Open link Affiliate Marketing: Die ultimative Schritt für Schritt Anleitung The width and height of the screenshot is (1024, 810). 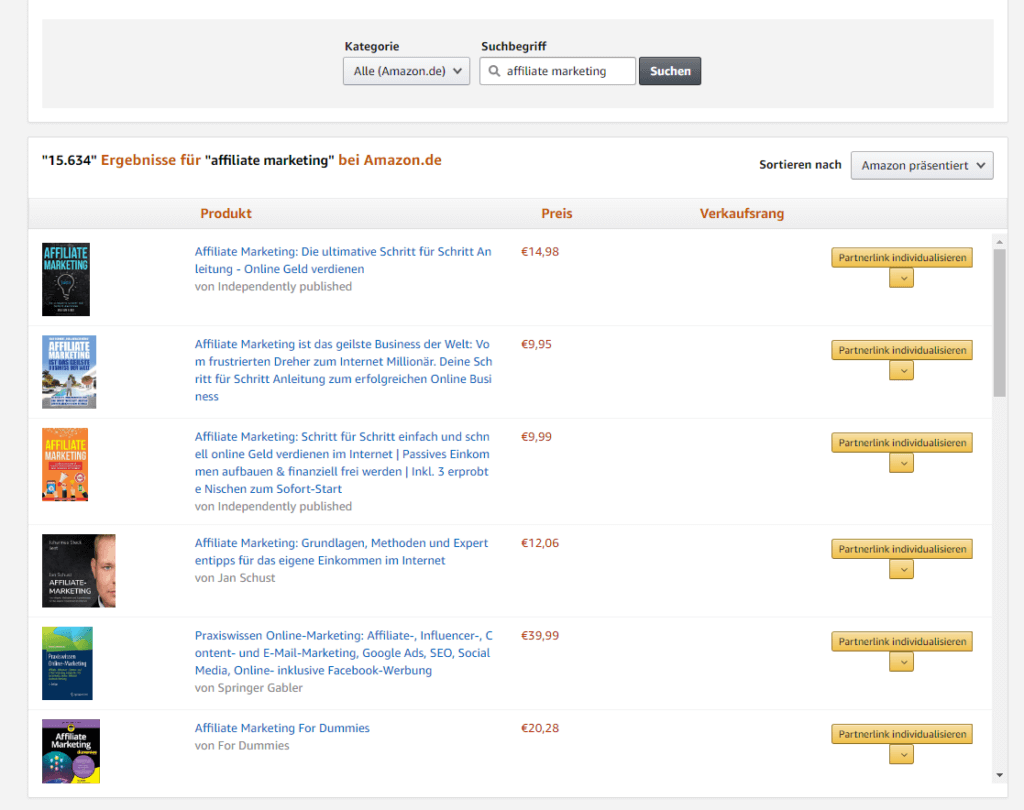click(x=343, y=260)
